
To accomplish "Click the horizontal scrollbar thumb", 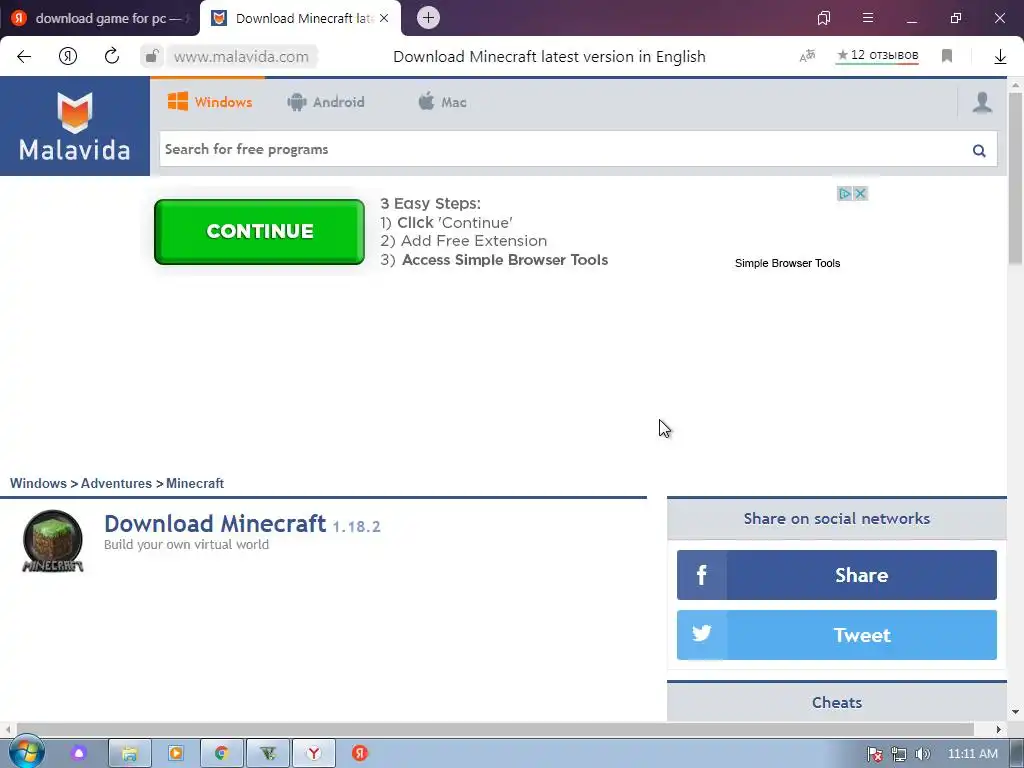I will [x=495, y=729].
